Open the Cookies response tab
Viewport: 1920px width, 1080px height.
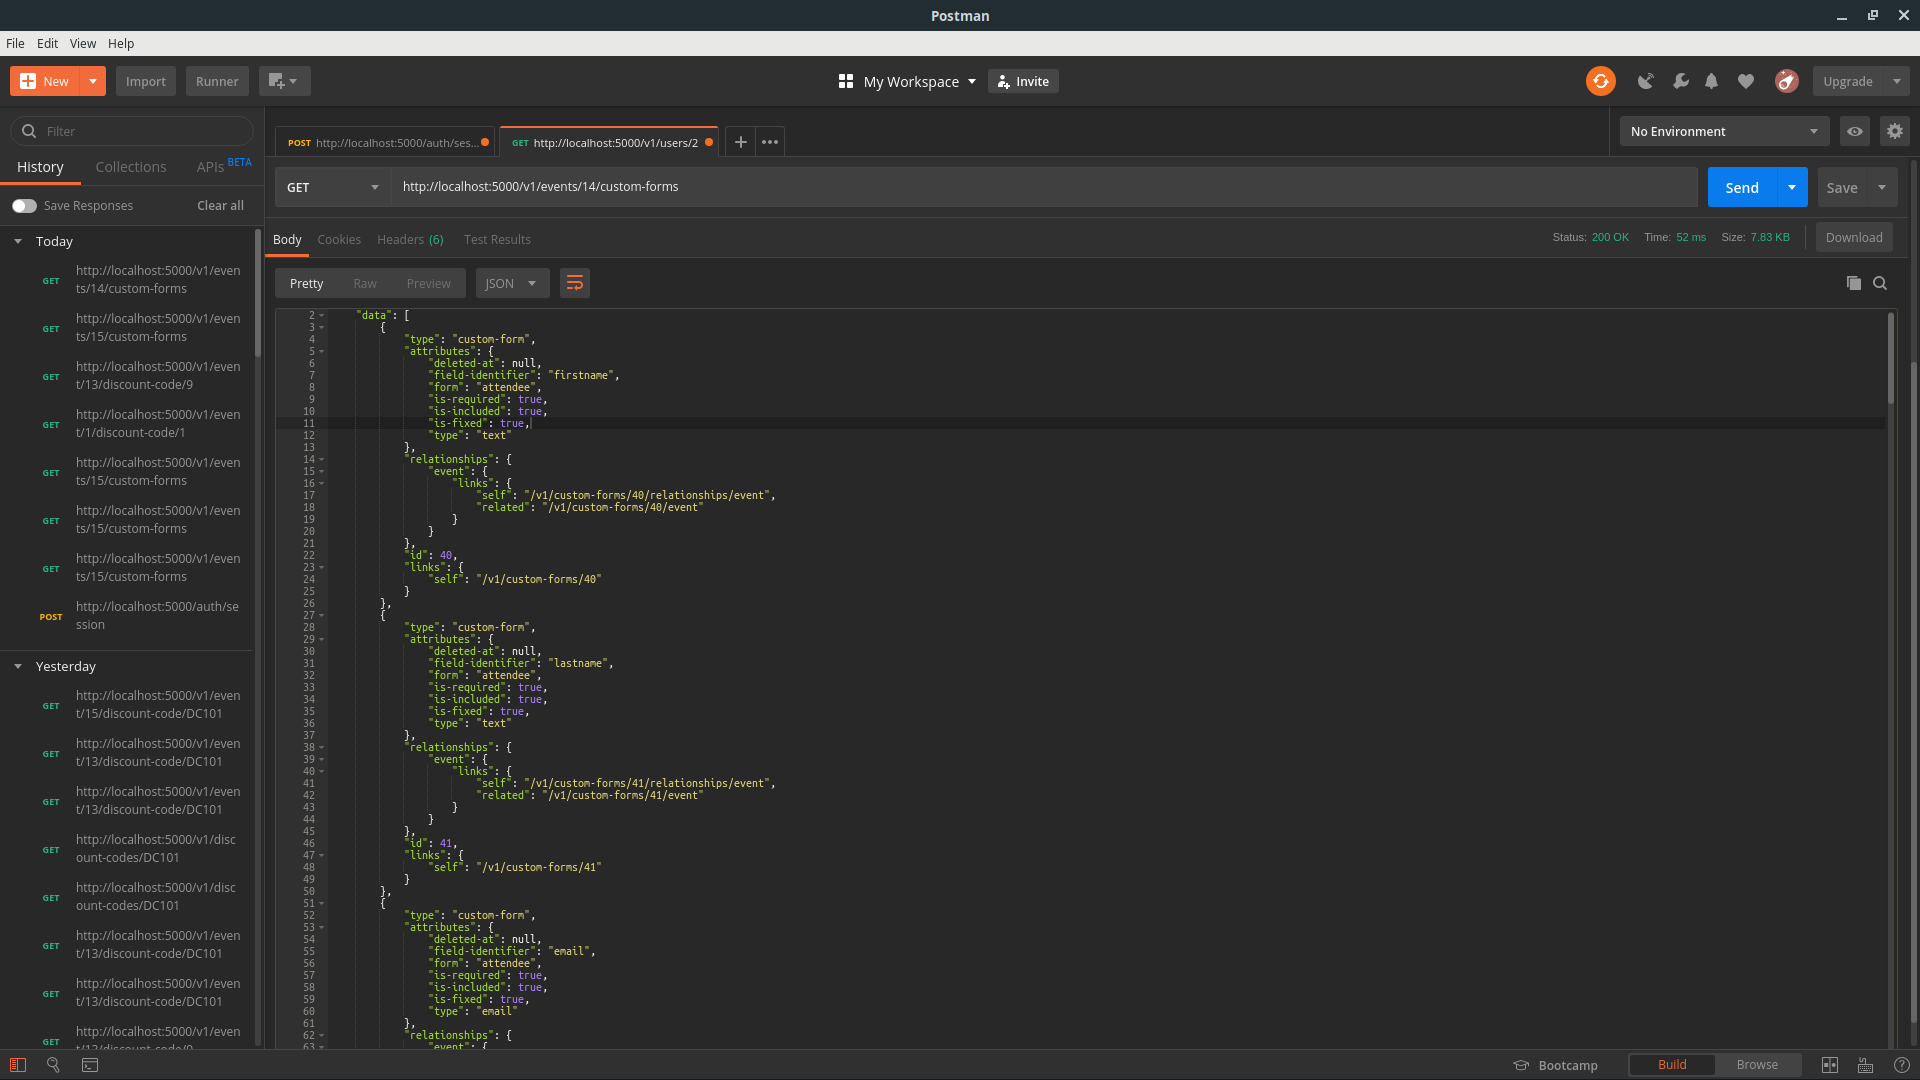[339, 239]
